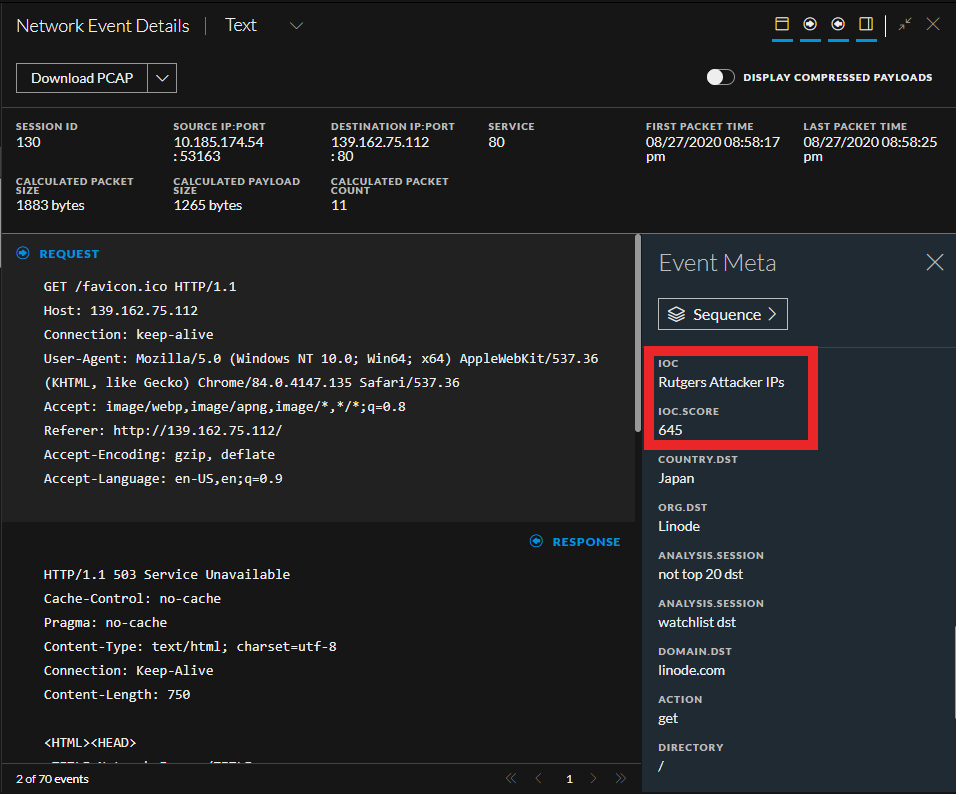Screen dimensions: 956x794
Task: Toggle the header display icon
Action: pyautogui.click(x=782, y=24)
